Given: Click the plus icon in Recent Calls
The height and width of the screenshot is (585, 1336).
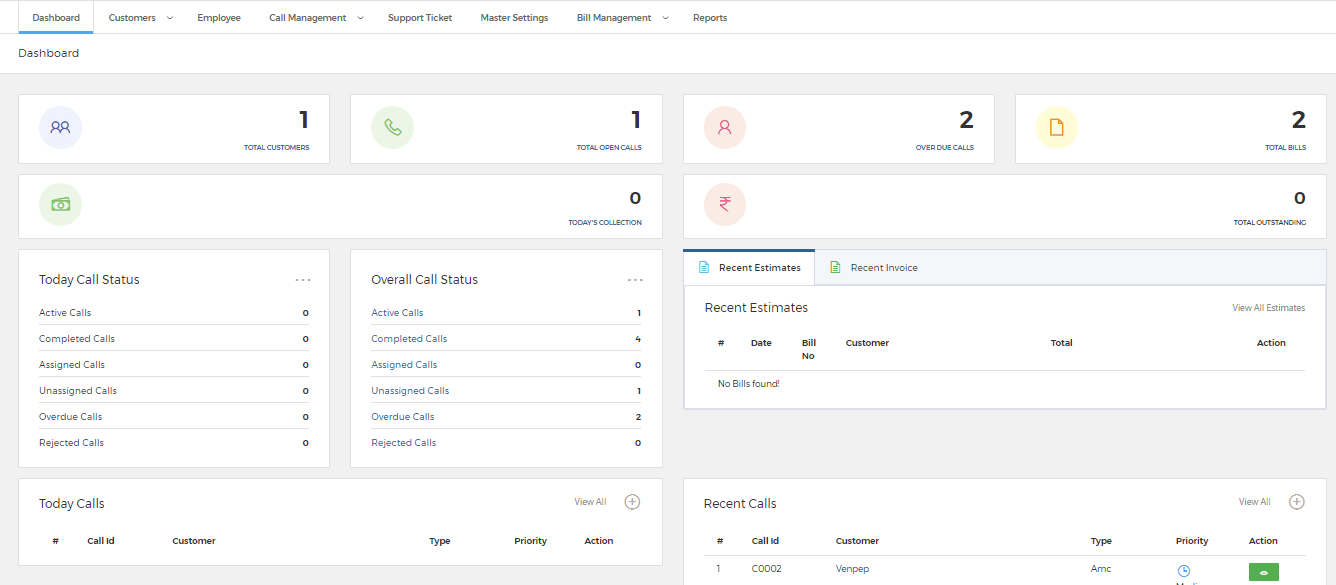Looking at the screenshot, I should coord(1296,502).
